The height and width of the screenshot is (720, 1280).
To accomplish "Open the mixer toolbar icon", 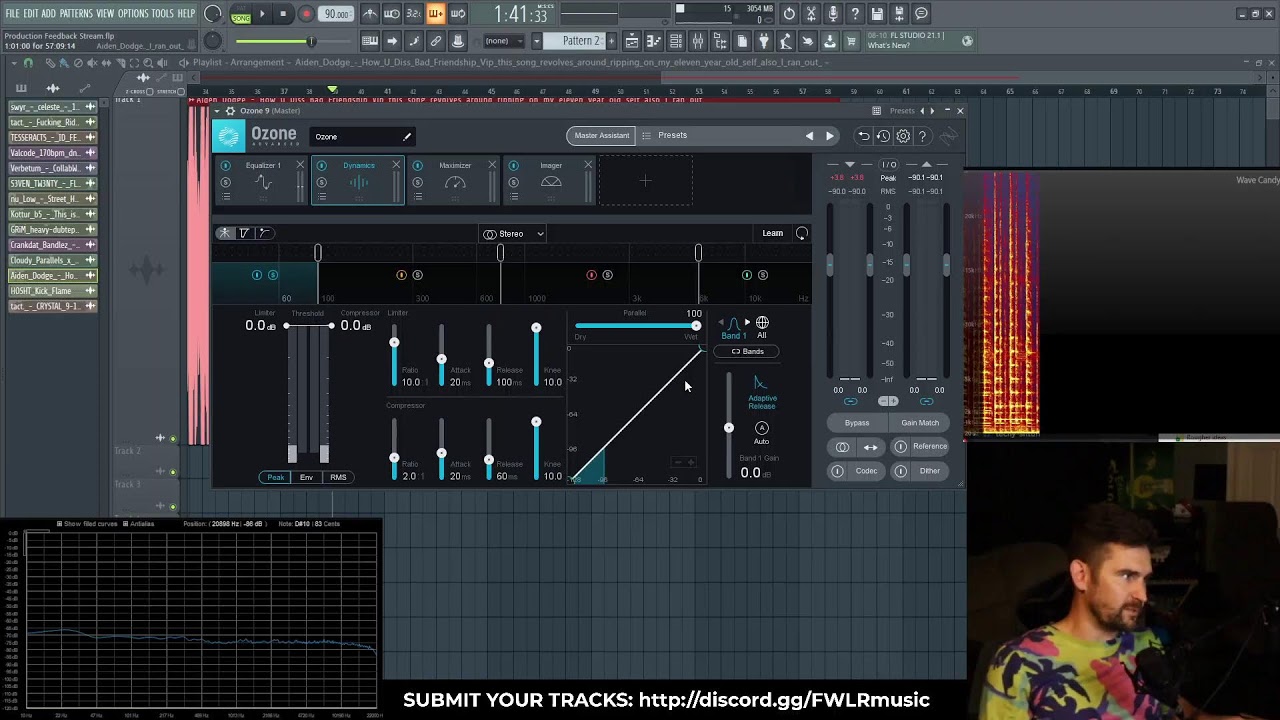I will click(698, 41).
